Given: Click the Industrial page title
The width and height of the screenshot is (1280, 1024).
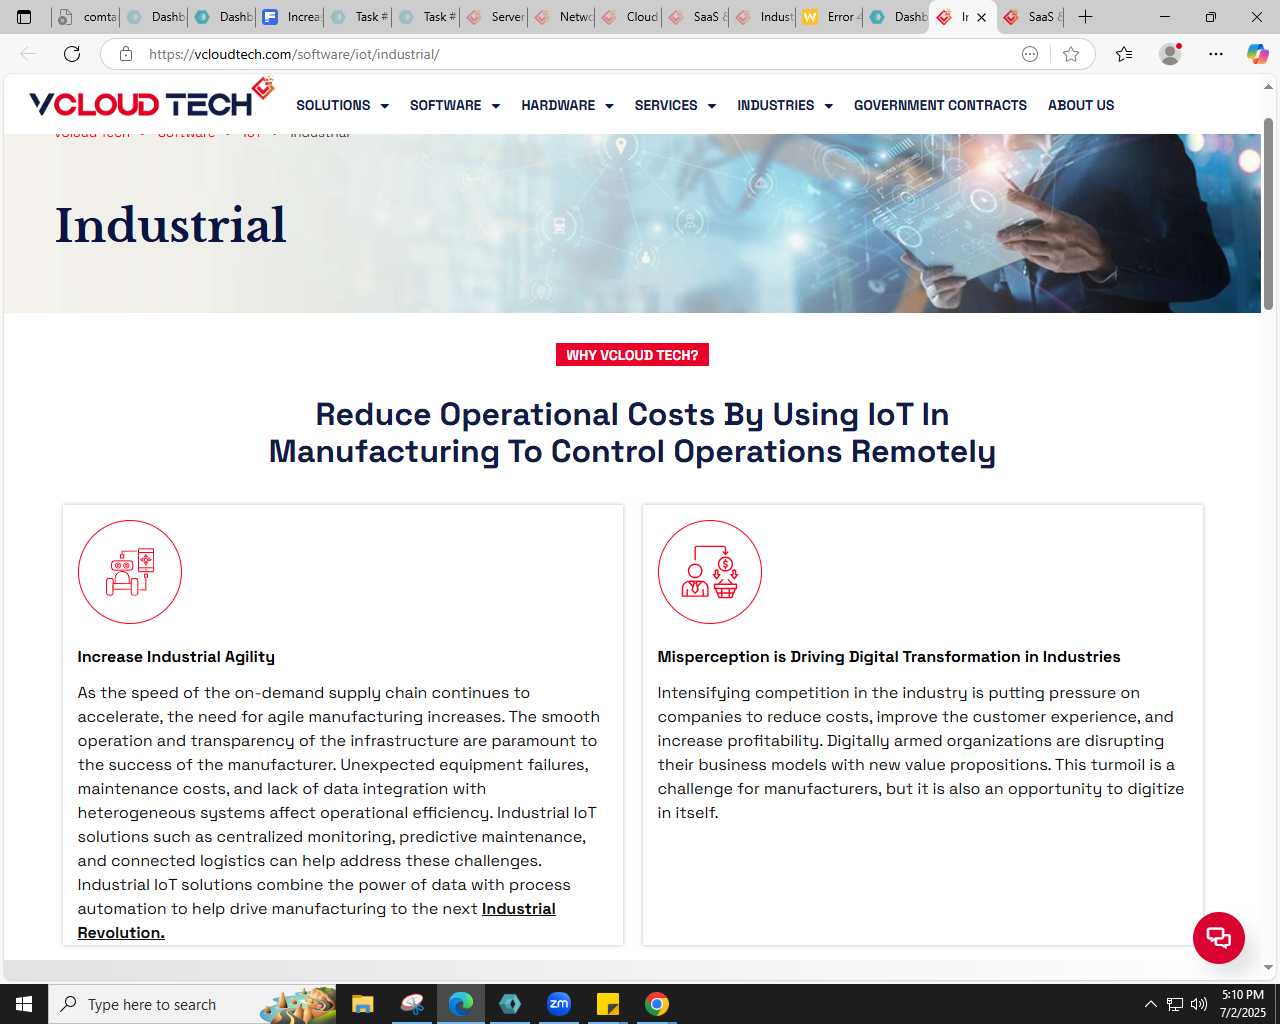Looking at the screenshot, I should [x=171, y=225].
